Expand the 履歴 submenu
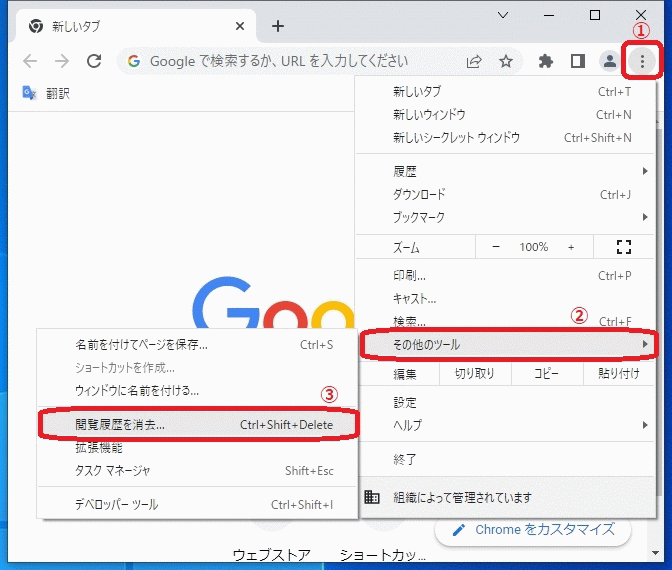Screen dimensions: 672x570 click(x=506, y=171)
